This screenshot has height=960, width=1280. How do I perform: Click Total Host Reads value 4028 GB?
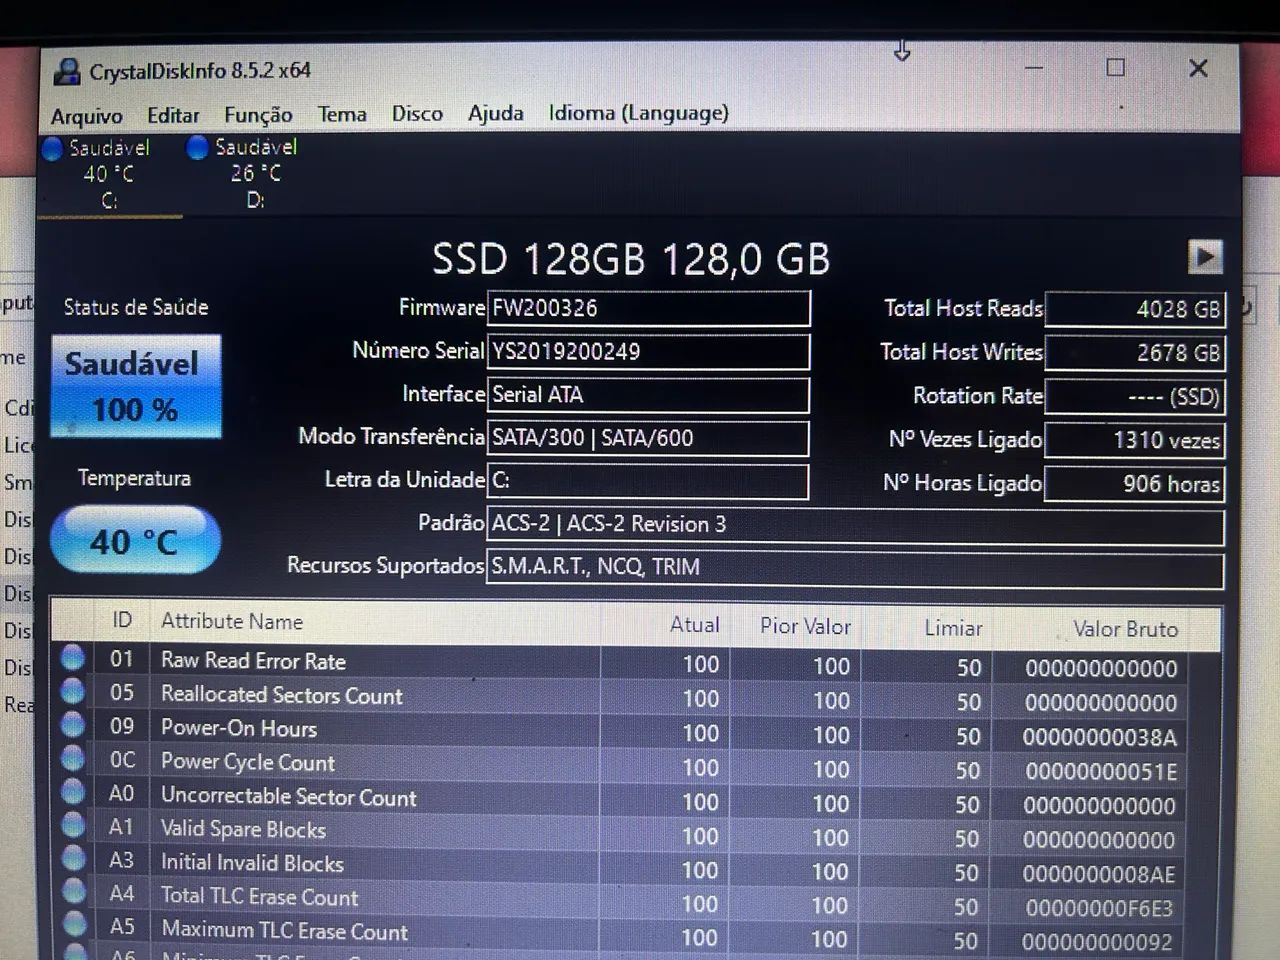(1134, 309)
